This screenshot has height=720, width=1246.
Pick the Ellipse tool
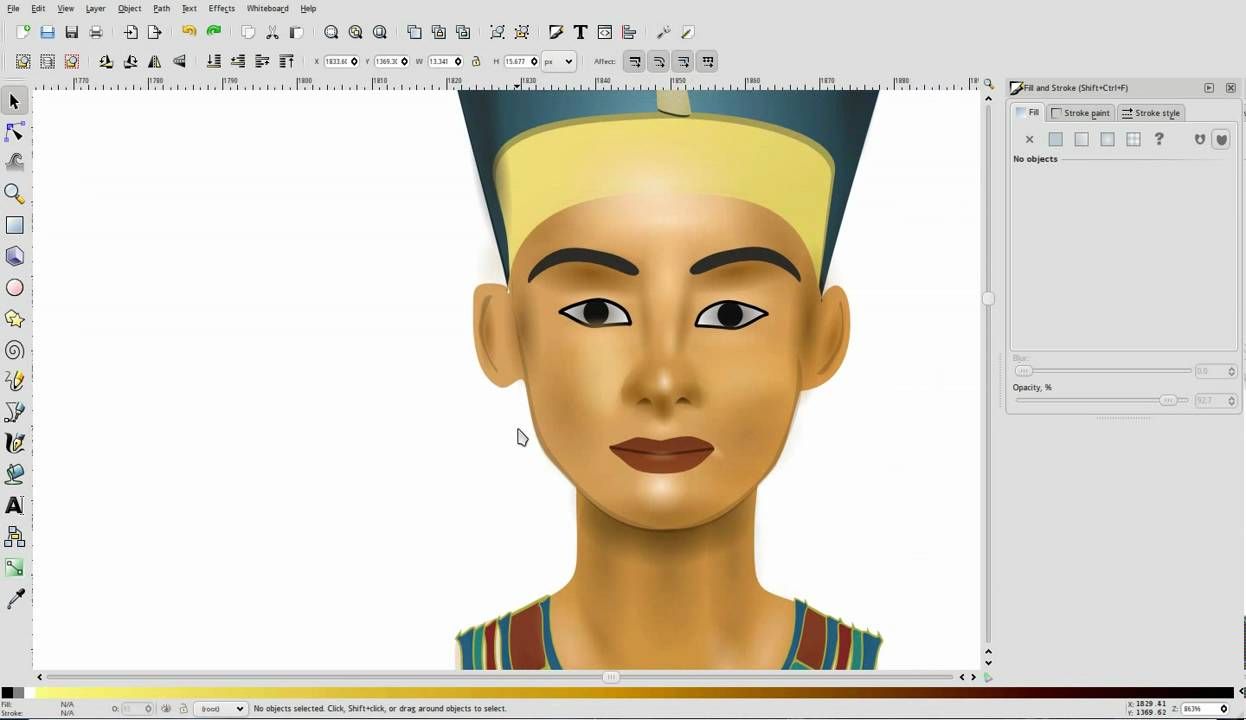(x=15, y=287)
